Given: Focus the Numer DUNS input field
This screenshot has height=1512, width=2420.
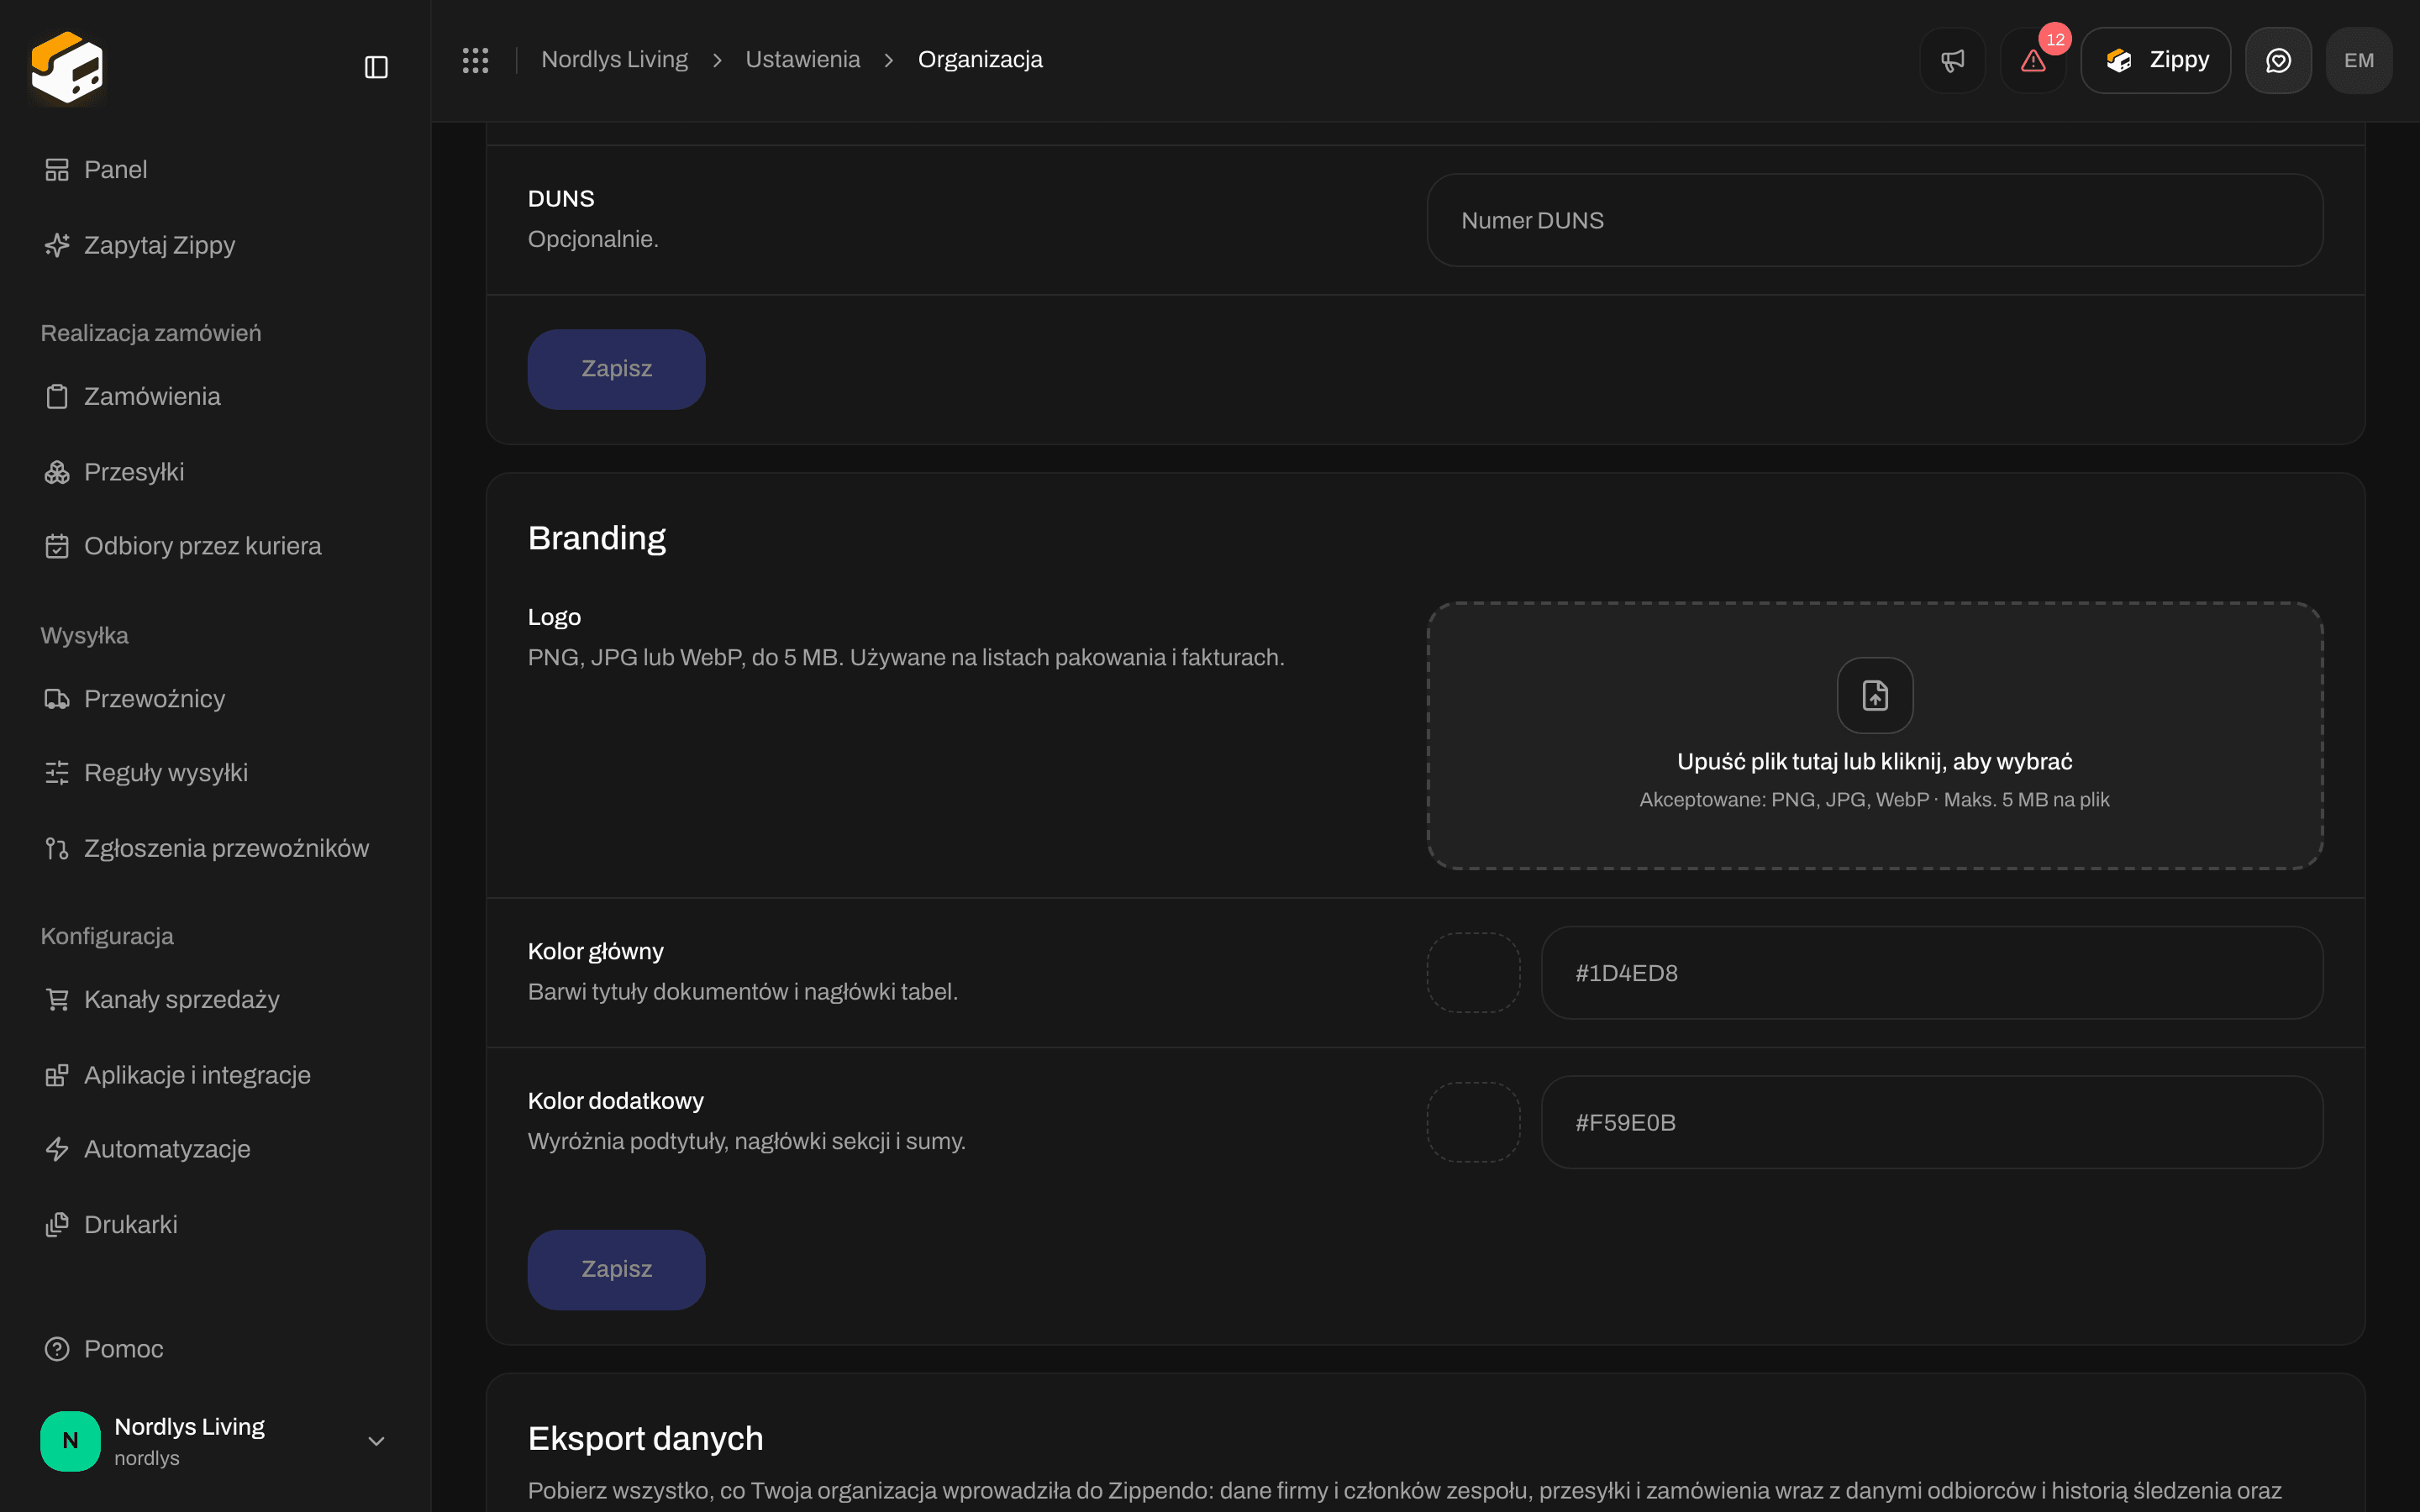Looking at the screenshot, I should coord(1874,220).
